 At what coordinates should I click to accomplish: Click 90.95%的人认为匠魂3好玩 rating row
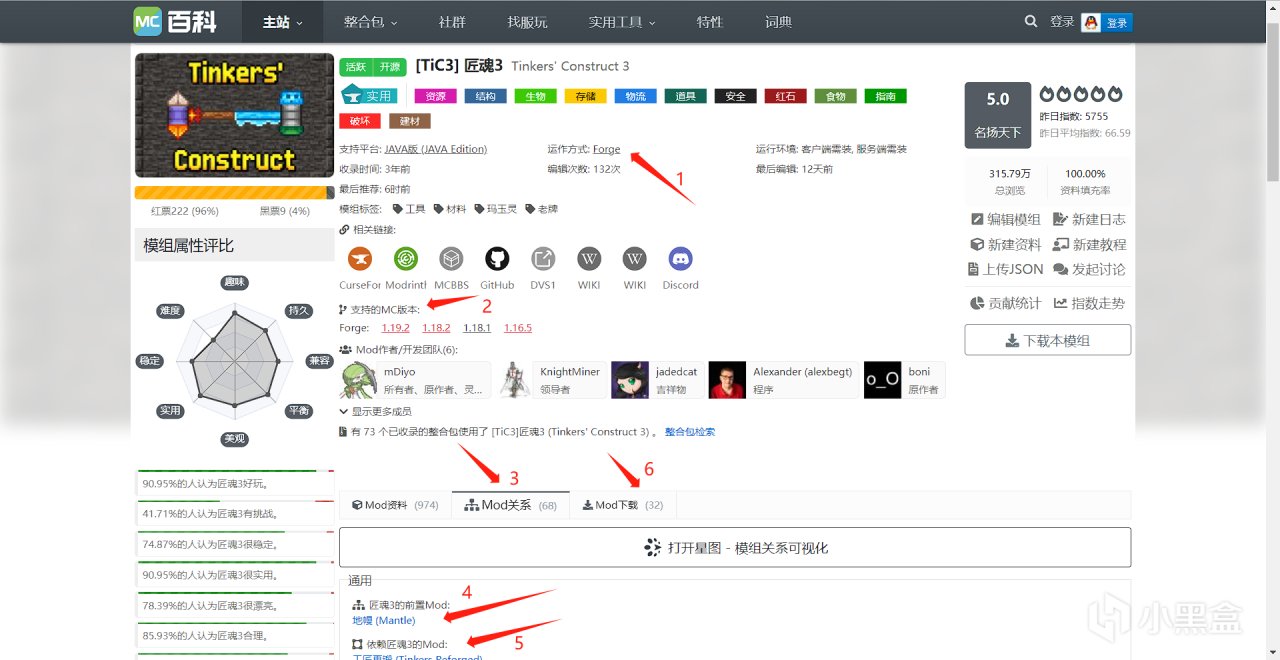point(236,483)
